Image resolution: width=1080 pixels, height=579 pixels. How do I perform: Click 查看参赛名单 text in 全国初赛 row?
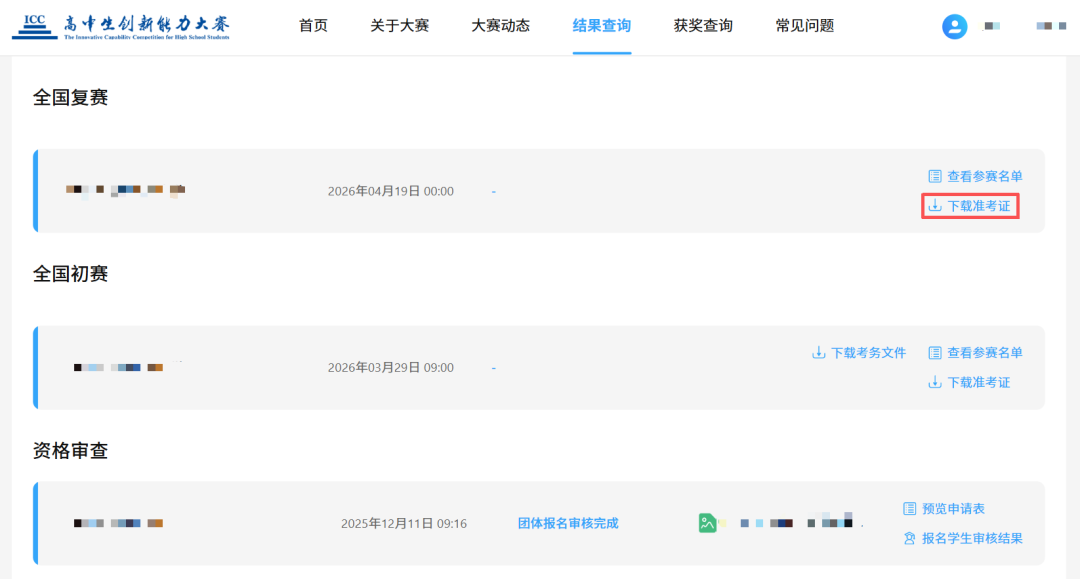(x=984, y=353)
